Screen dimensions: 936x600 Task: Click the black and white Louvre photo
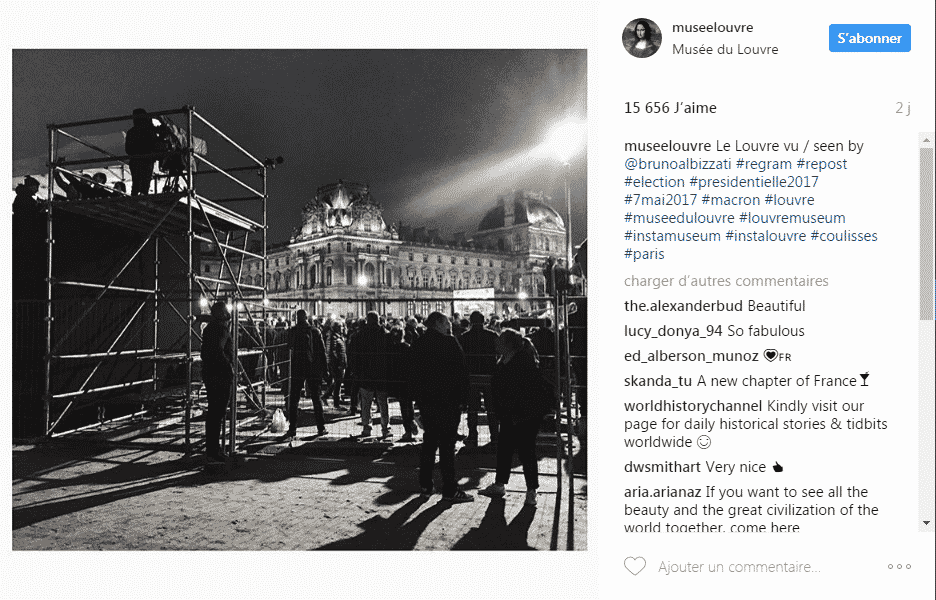300,300
